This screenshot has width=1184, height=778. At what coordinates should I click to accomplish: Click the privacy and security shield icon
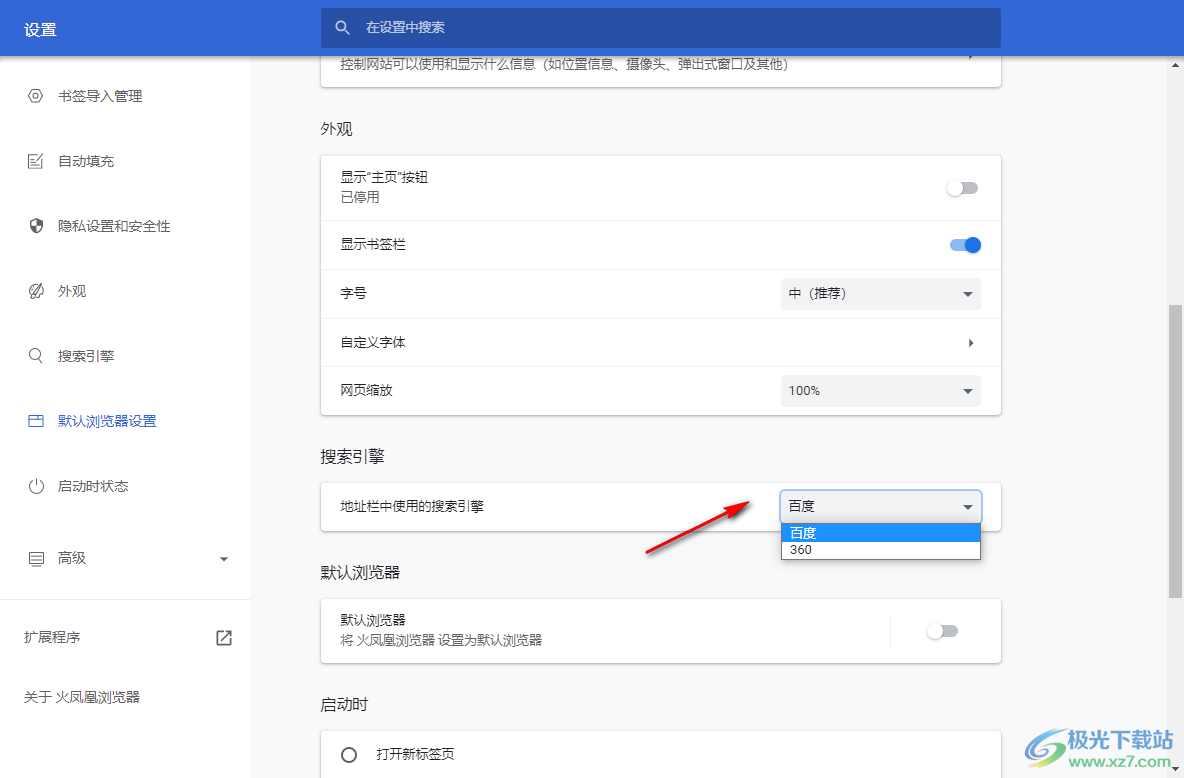coord(35,226)
